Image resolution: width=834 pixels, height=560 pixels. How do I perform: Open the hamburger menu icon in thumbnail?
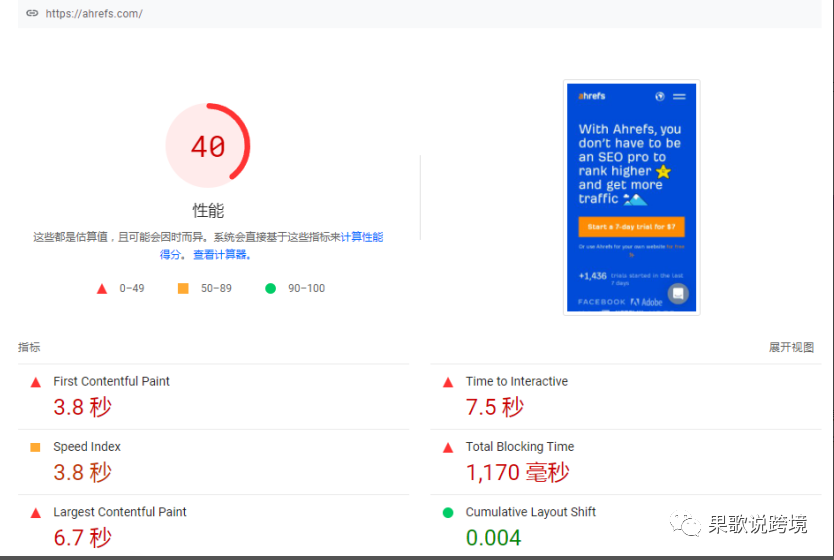(x=679, y=97)
